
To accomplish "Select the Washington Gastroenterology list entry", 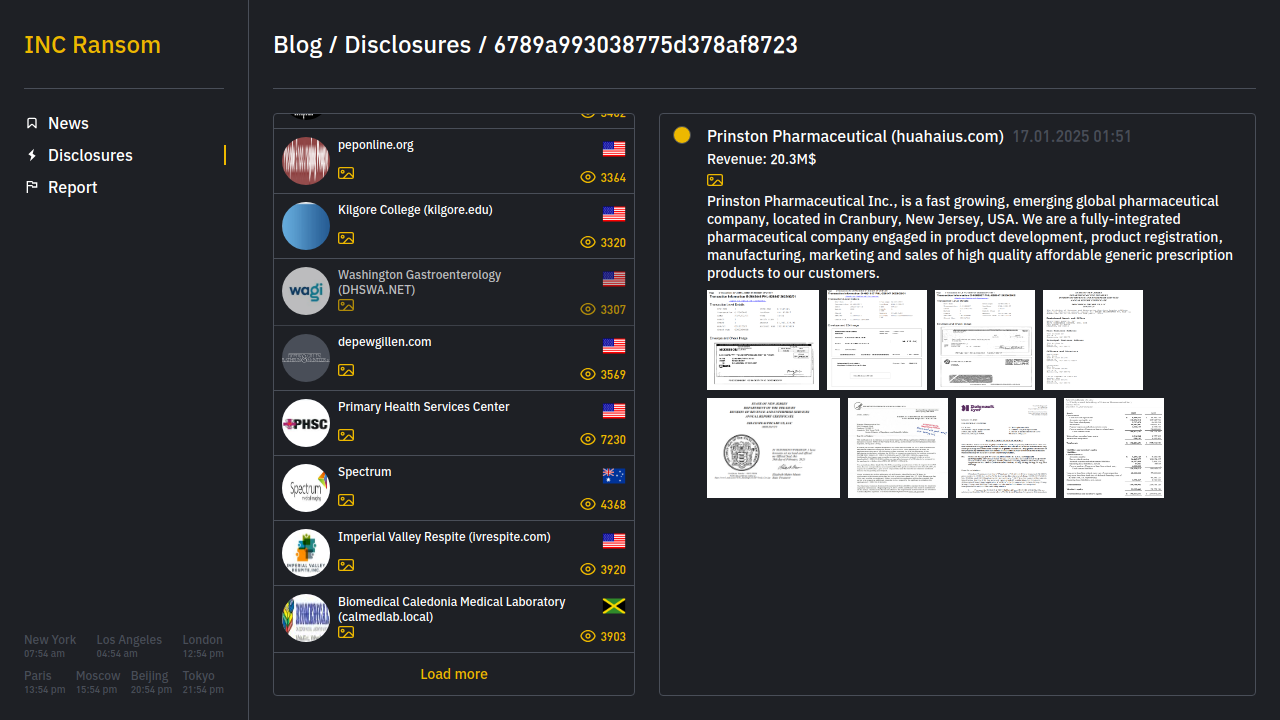I will (419, 282).
